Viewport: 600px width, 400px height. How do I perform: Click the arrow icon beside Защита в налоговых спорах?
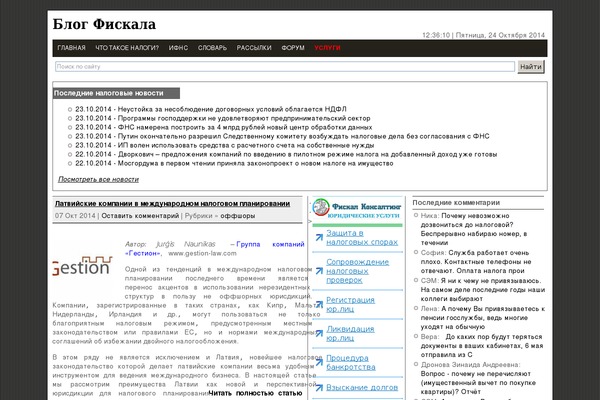point(318,237)
